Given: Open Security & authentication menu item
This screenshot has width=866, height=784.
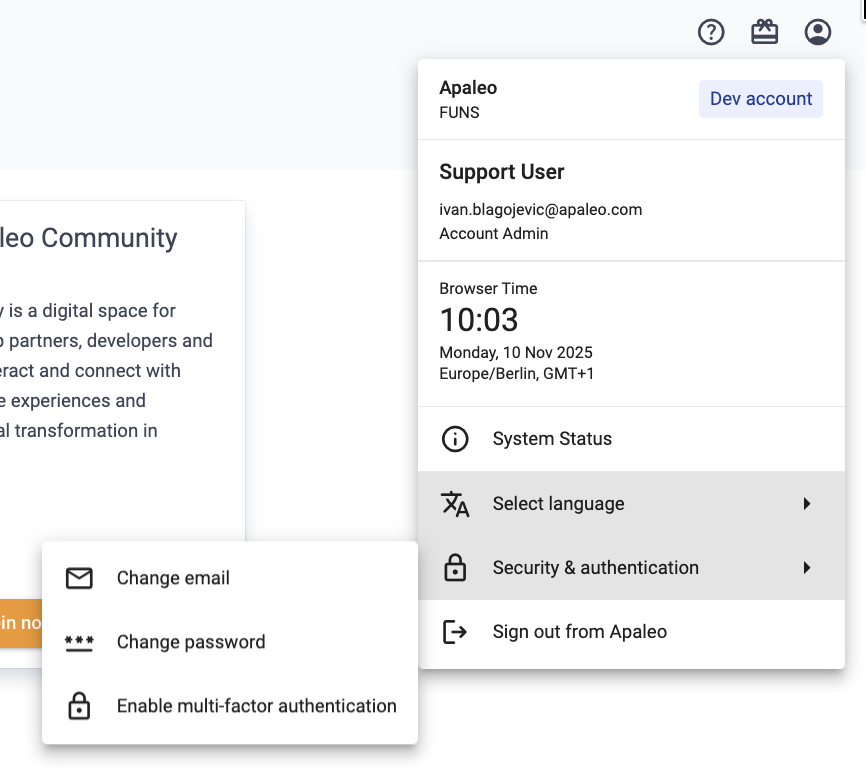Looking at the screenshot, I should (x=631, y=568).
